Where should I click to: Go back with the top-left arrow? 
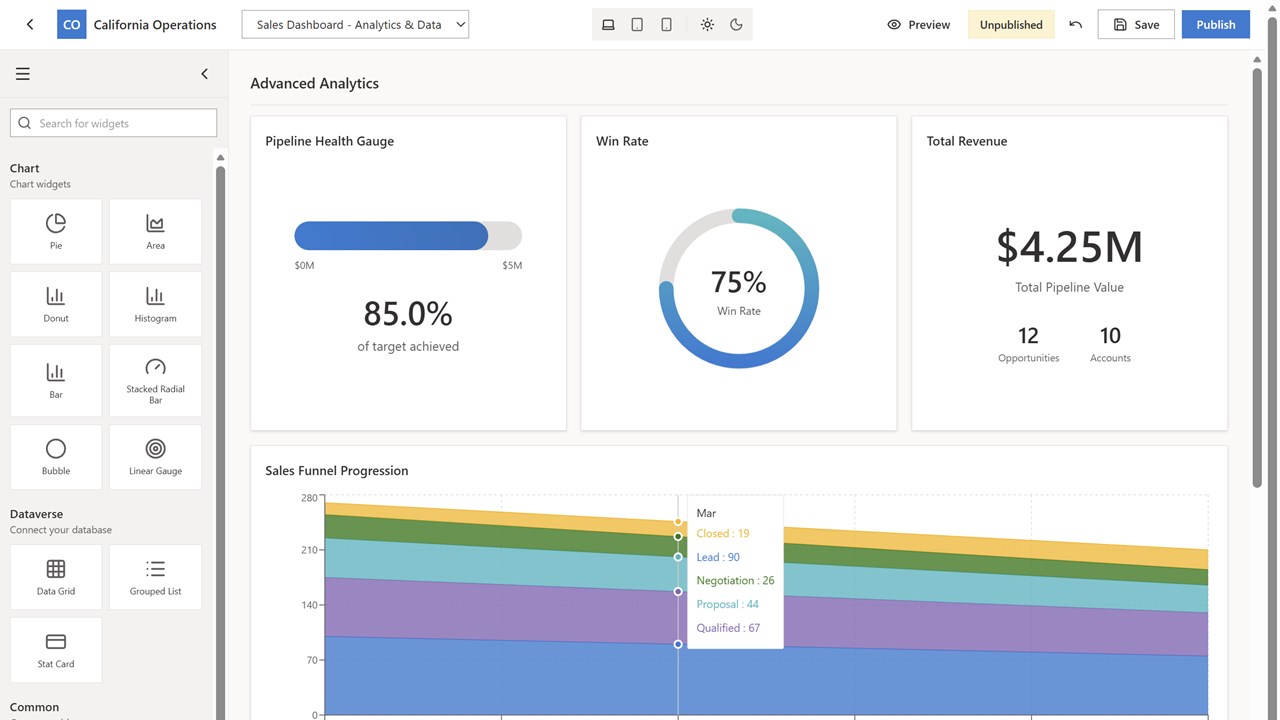click(x=30, y=25)
